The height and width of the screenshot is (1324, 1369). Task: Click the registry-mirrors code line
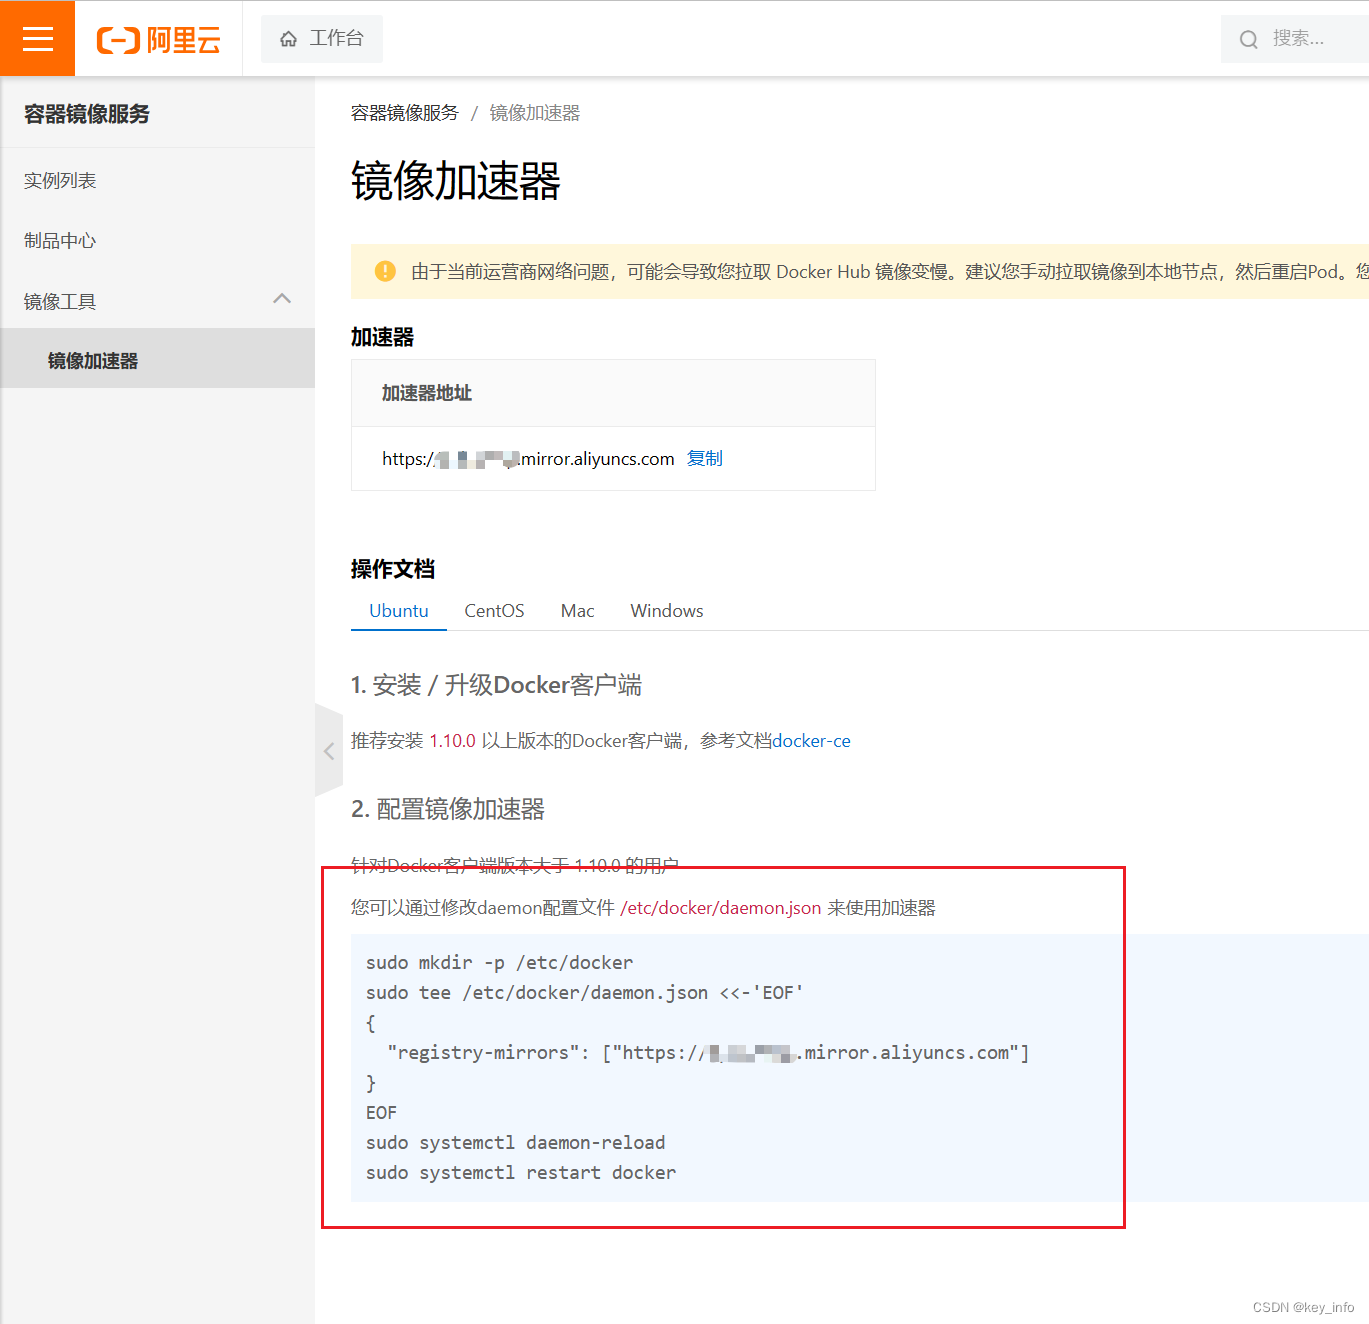pos(708,1053)
